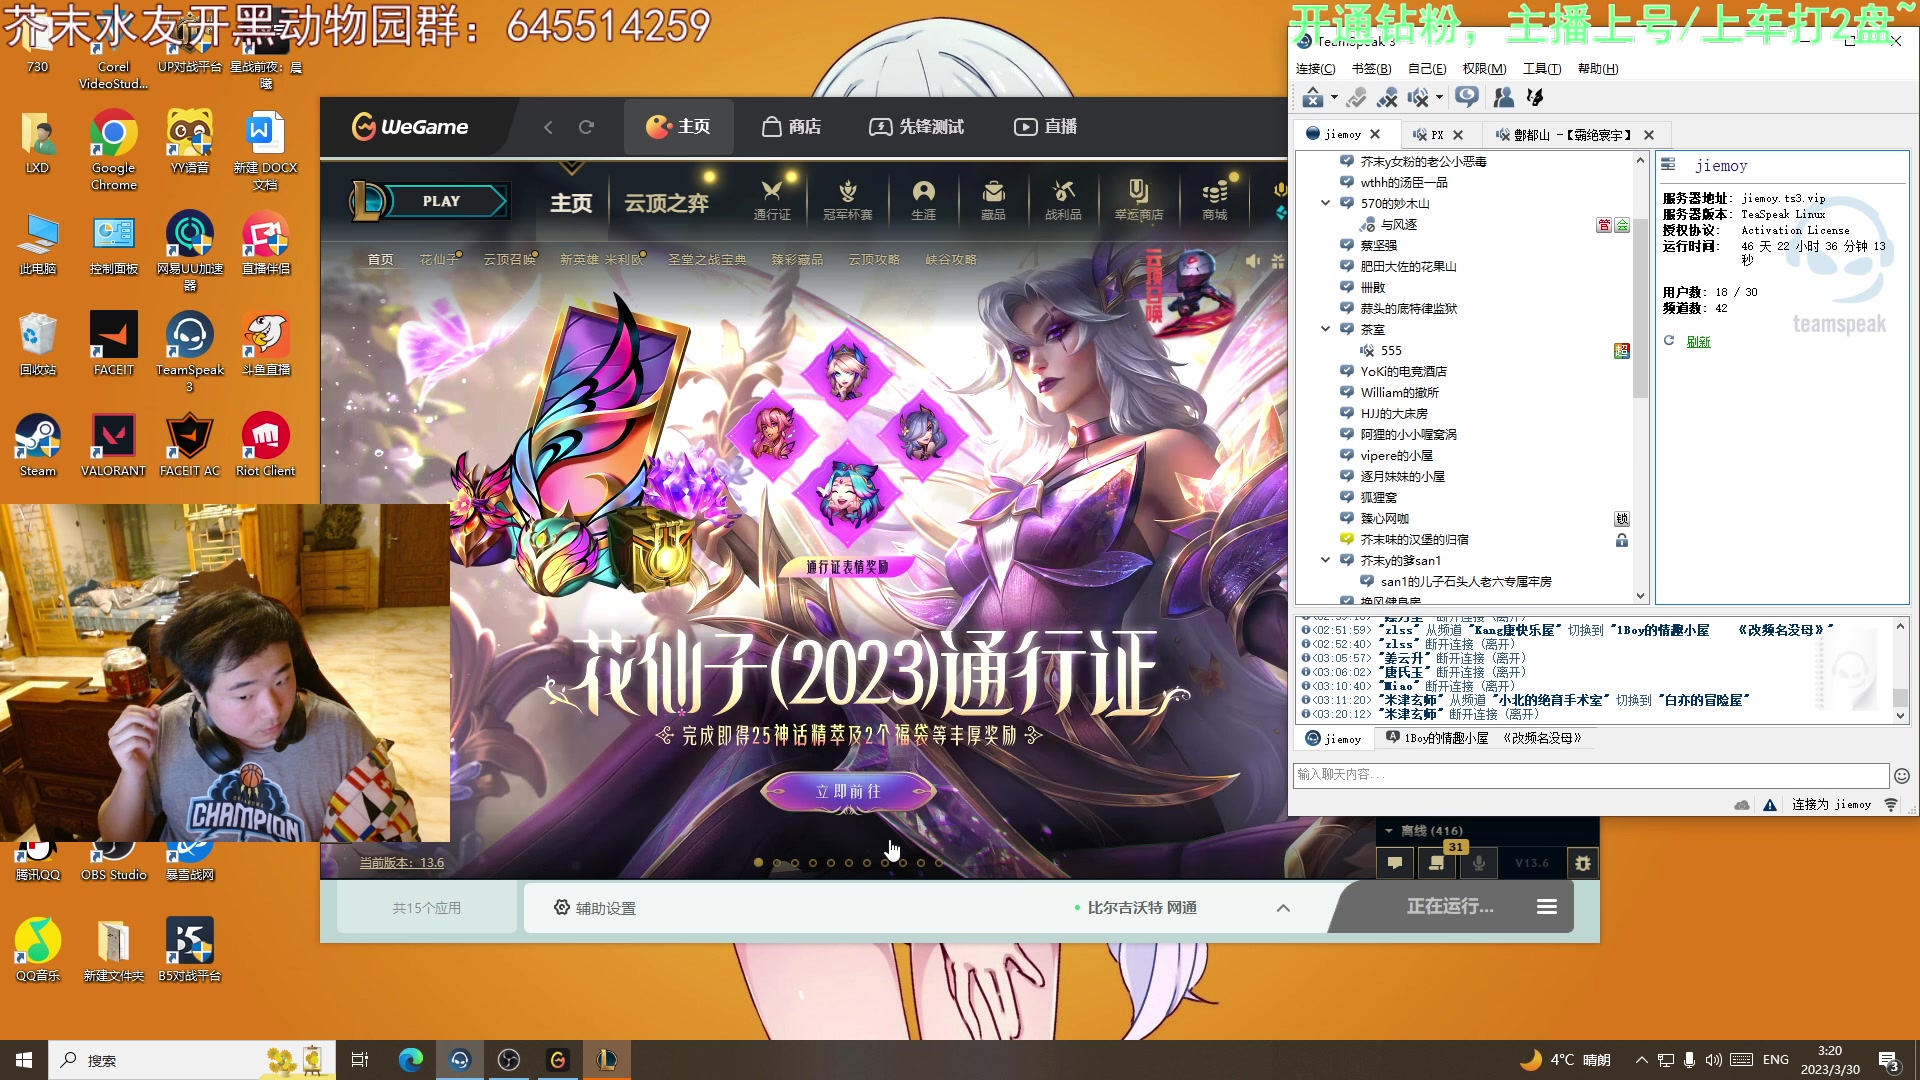
Task: Open the 战利品 loot icon
Action: tap(1063, 201)
